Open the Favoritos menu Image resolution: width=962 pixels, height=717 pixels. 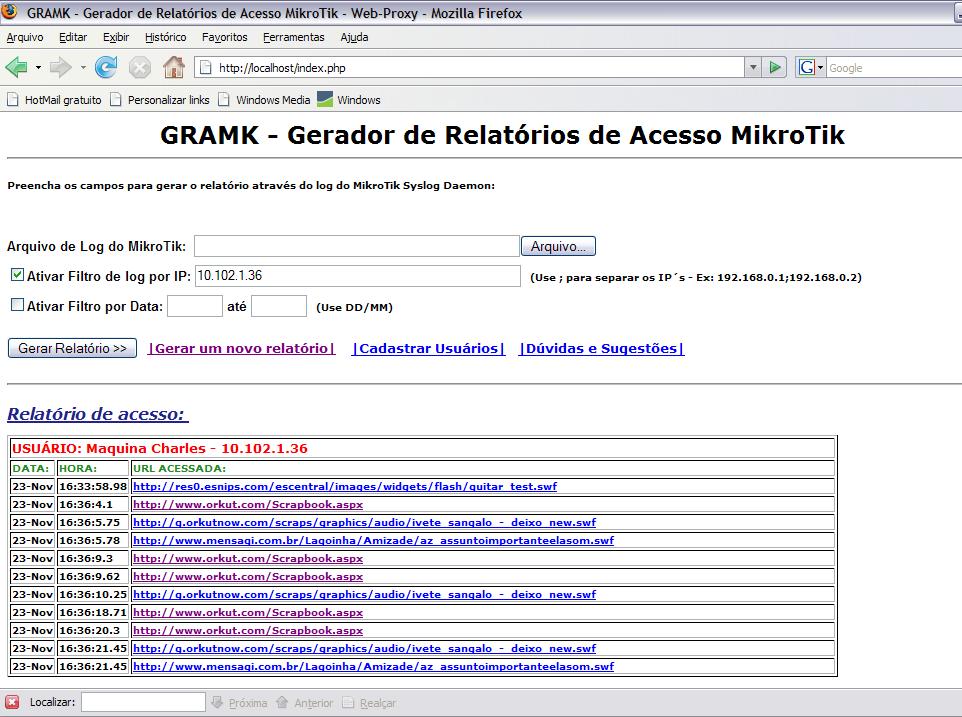pyautogui.click(x=225, y=37)
